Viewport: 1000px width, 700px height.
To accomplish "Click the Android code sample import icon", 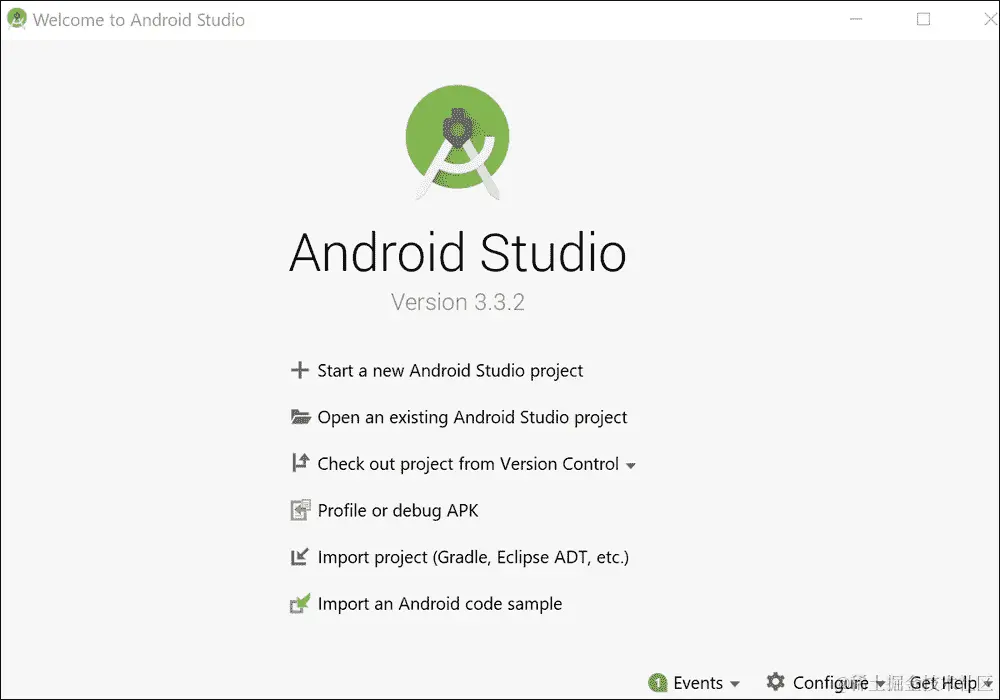I will 300,603.
